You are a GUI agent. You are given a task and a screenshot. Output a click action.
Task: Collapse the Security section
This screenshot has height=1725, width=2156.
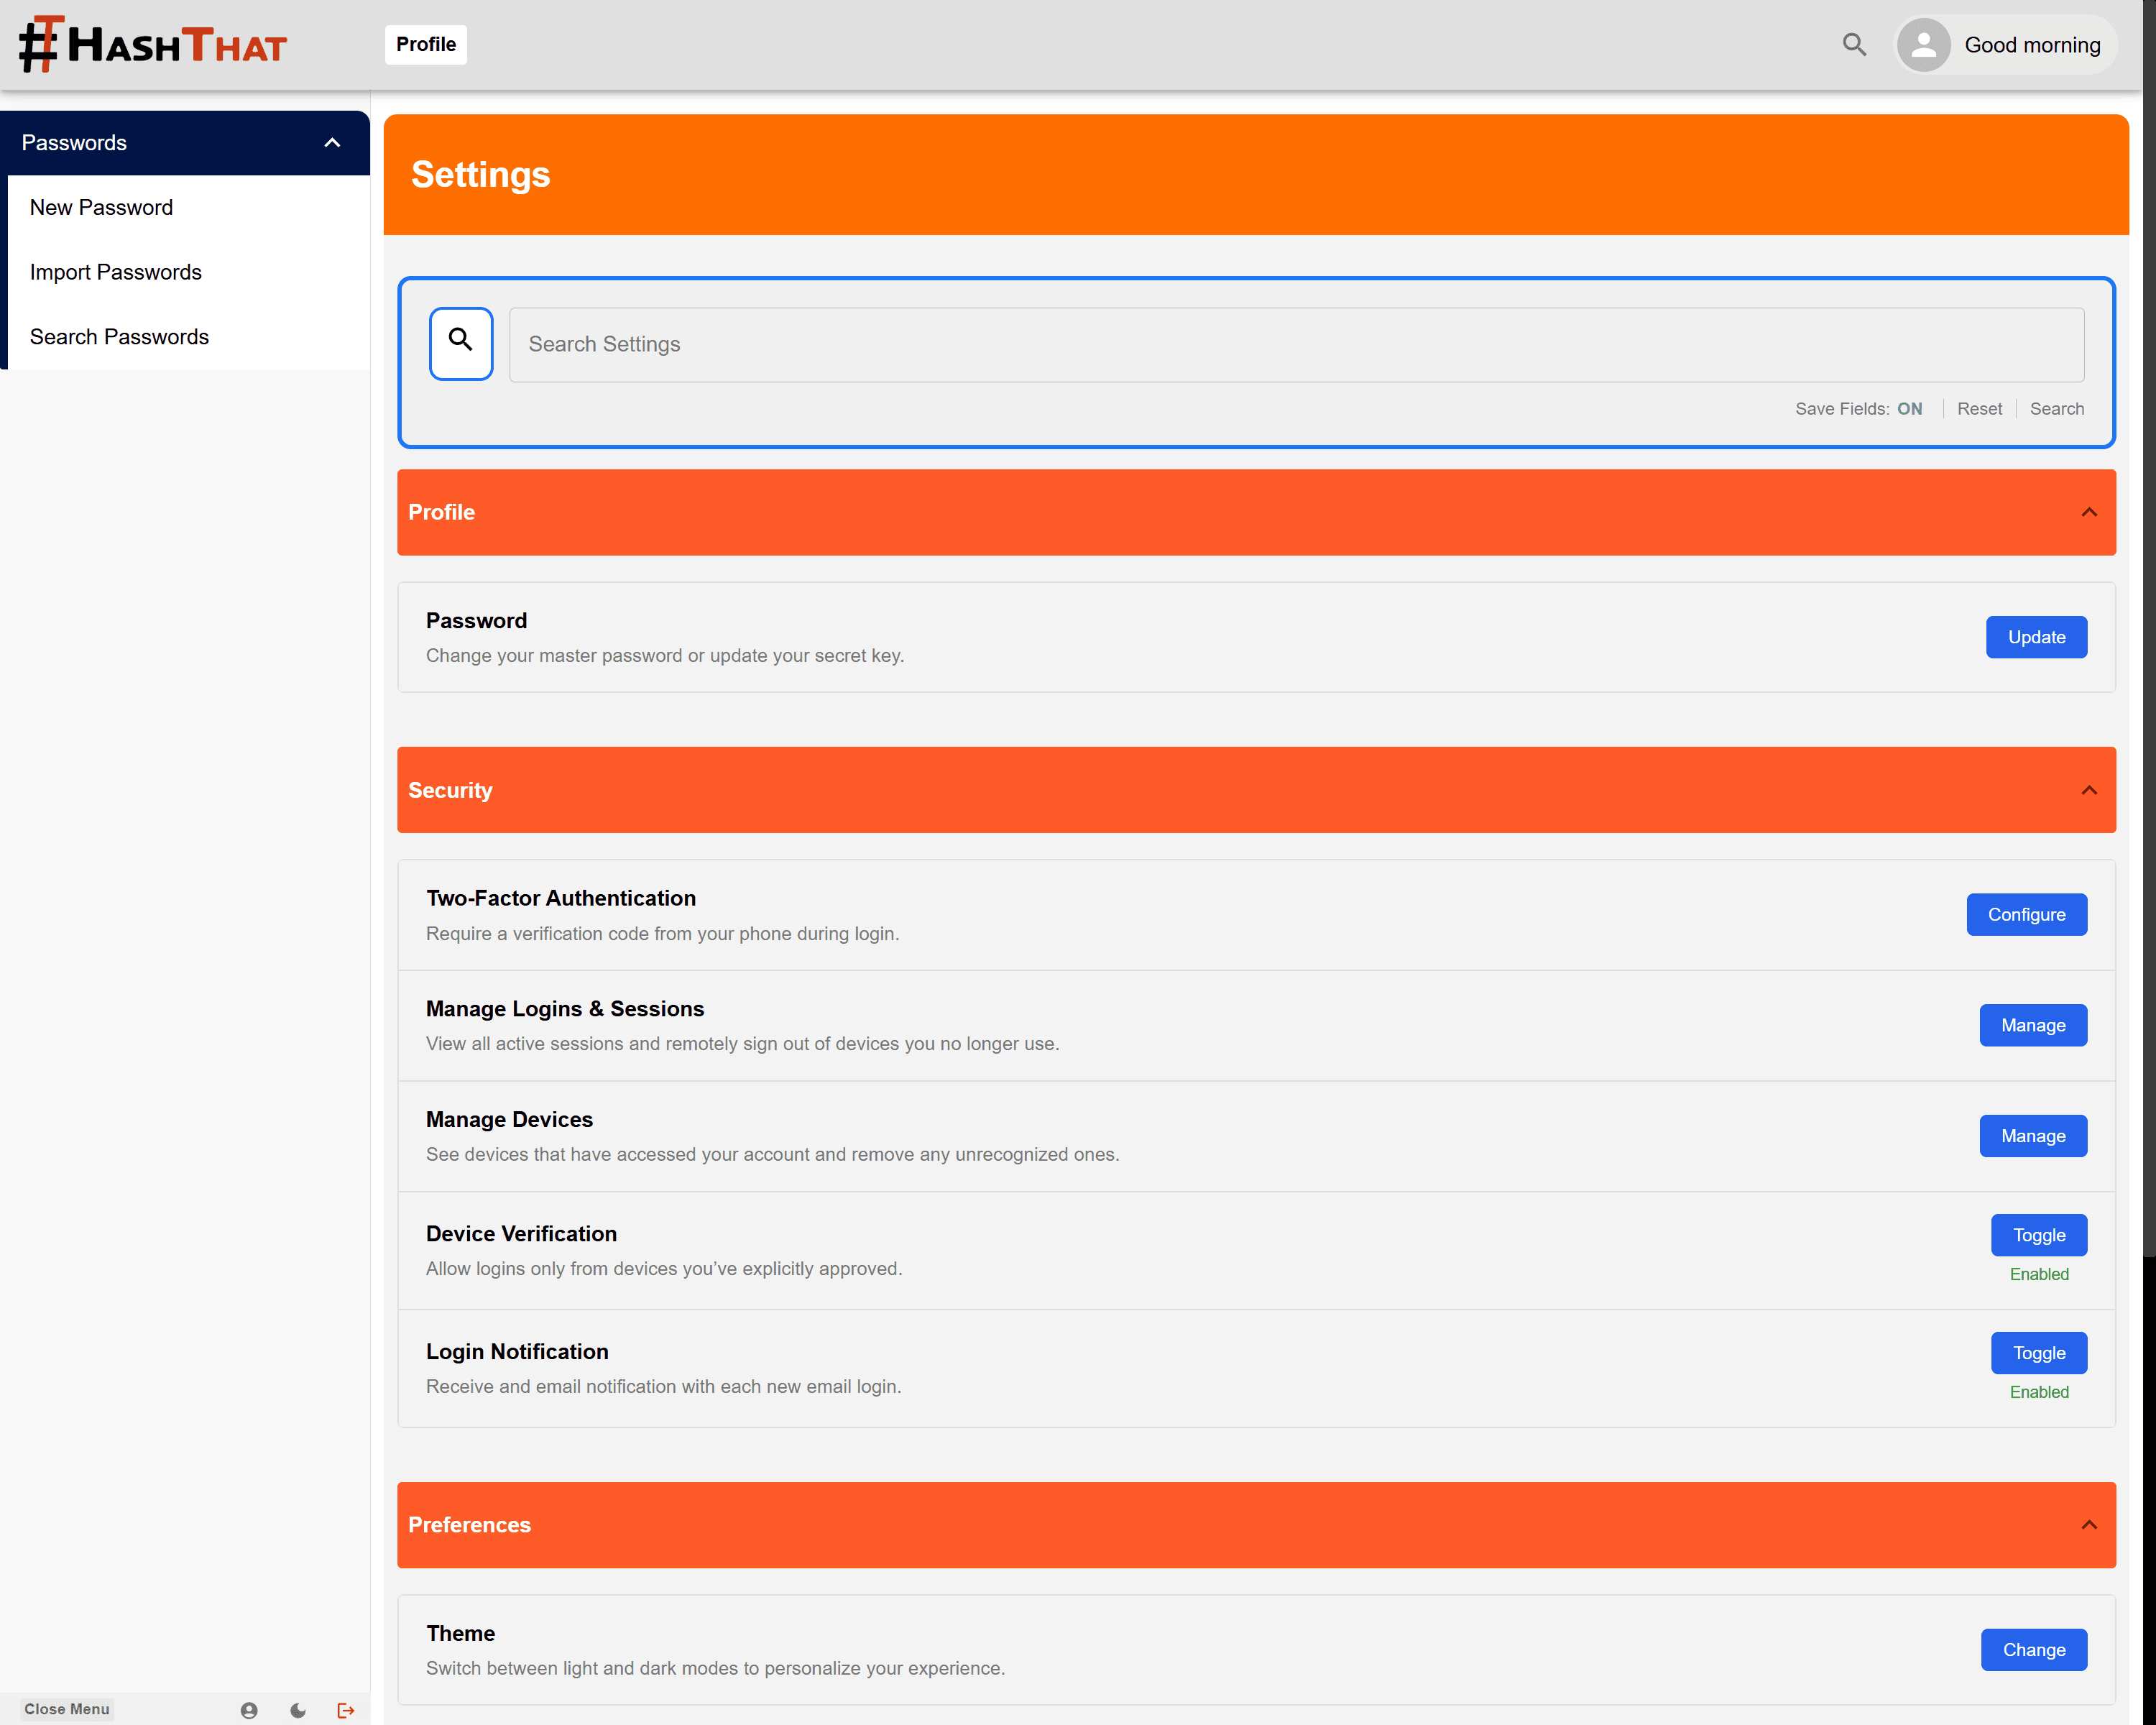tap(2088, 790)
